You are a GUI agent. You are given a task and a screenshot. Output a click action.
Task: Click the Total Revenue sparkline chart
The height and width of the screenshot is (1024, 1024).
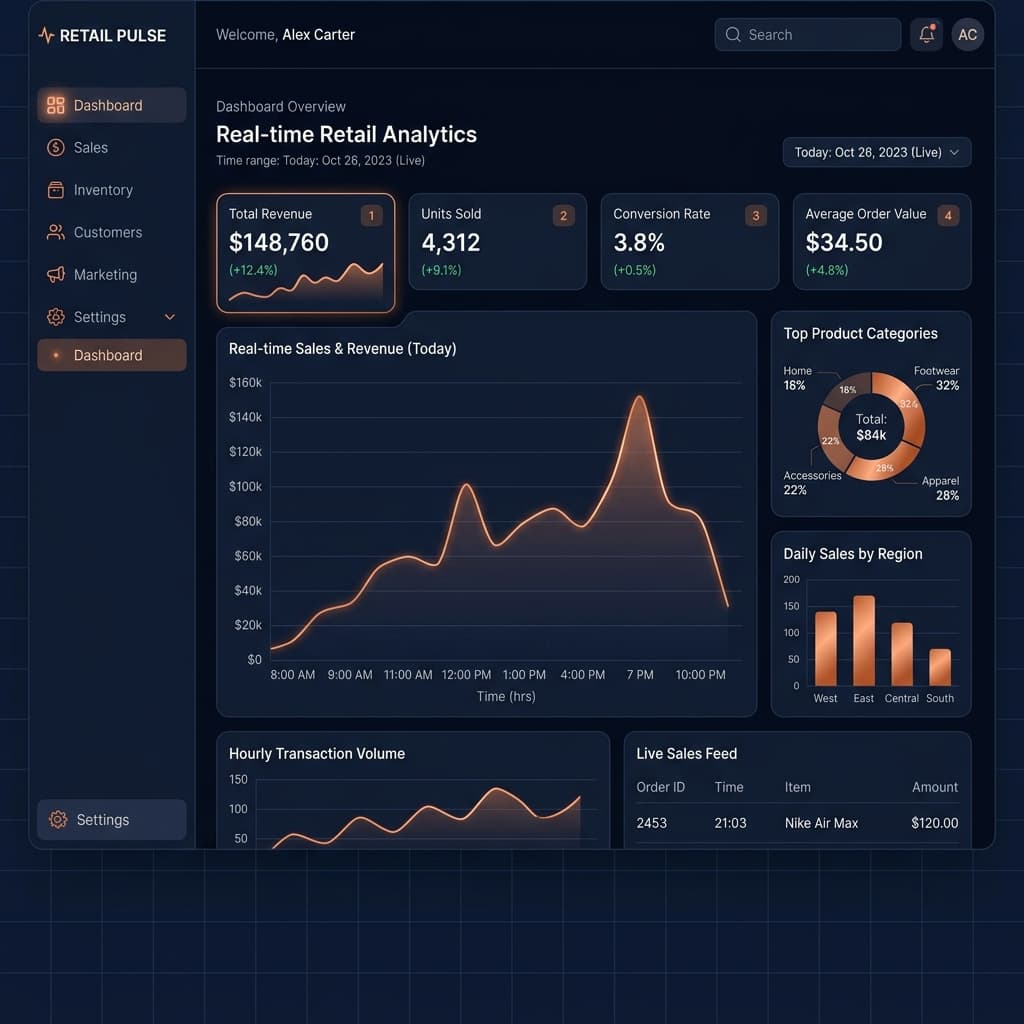pos(306,282)
